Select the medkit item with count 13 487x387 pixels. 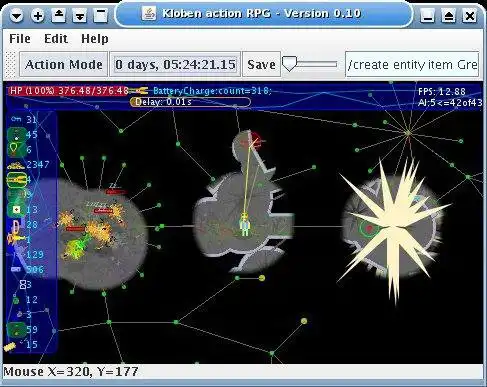[x=16, y=210]
